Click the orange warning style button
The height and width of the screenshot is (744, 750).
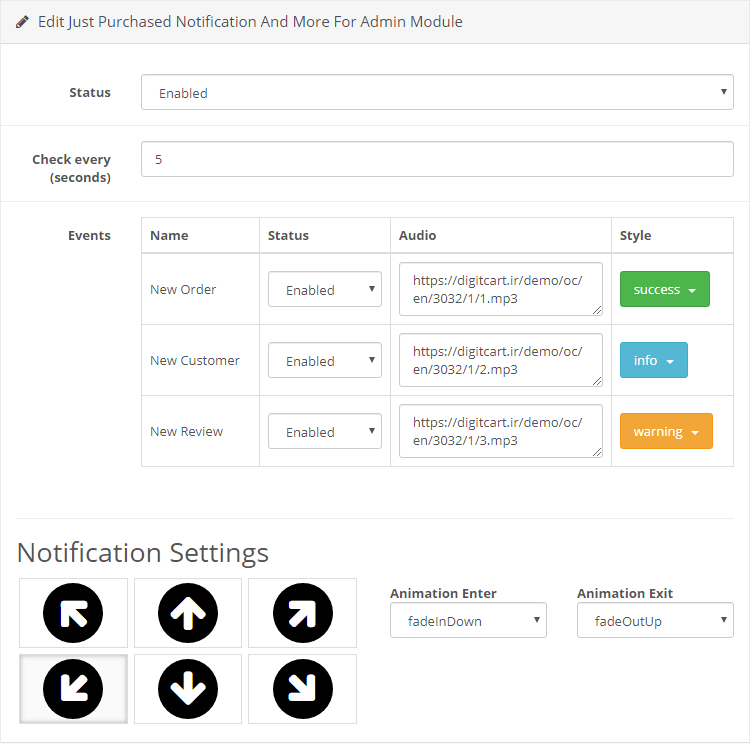pos(666,431)
